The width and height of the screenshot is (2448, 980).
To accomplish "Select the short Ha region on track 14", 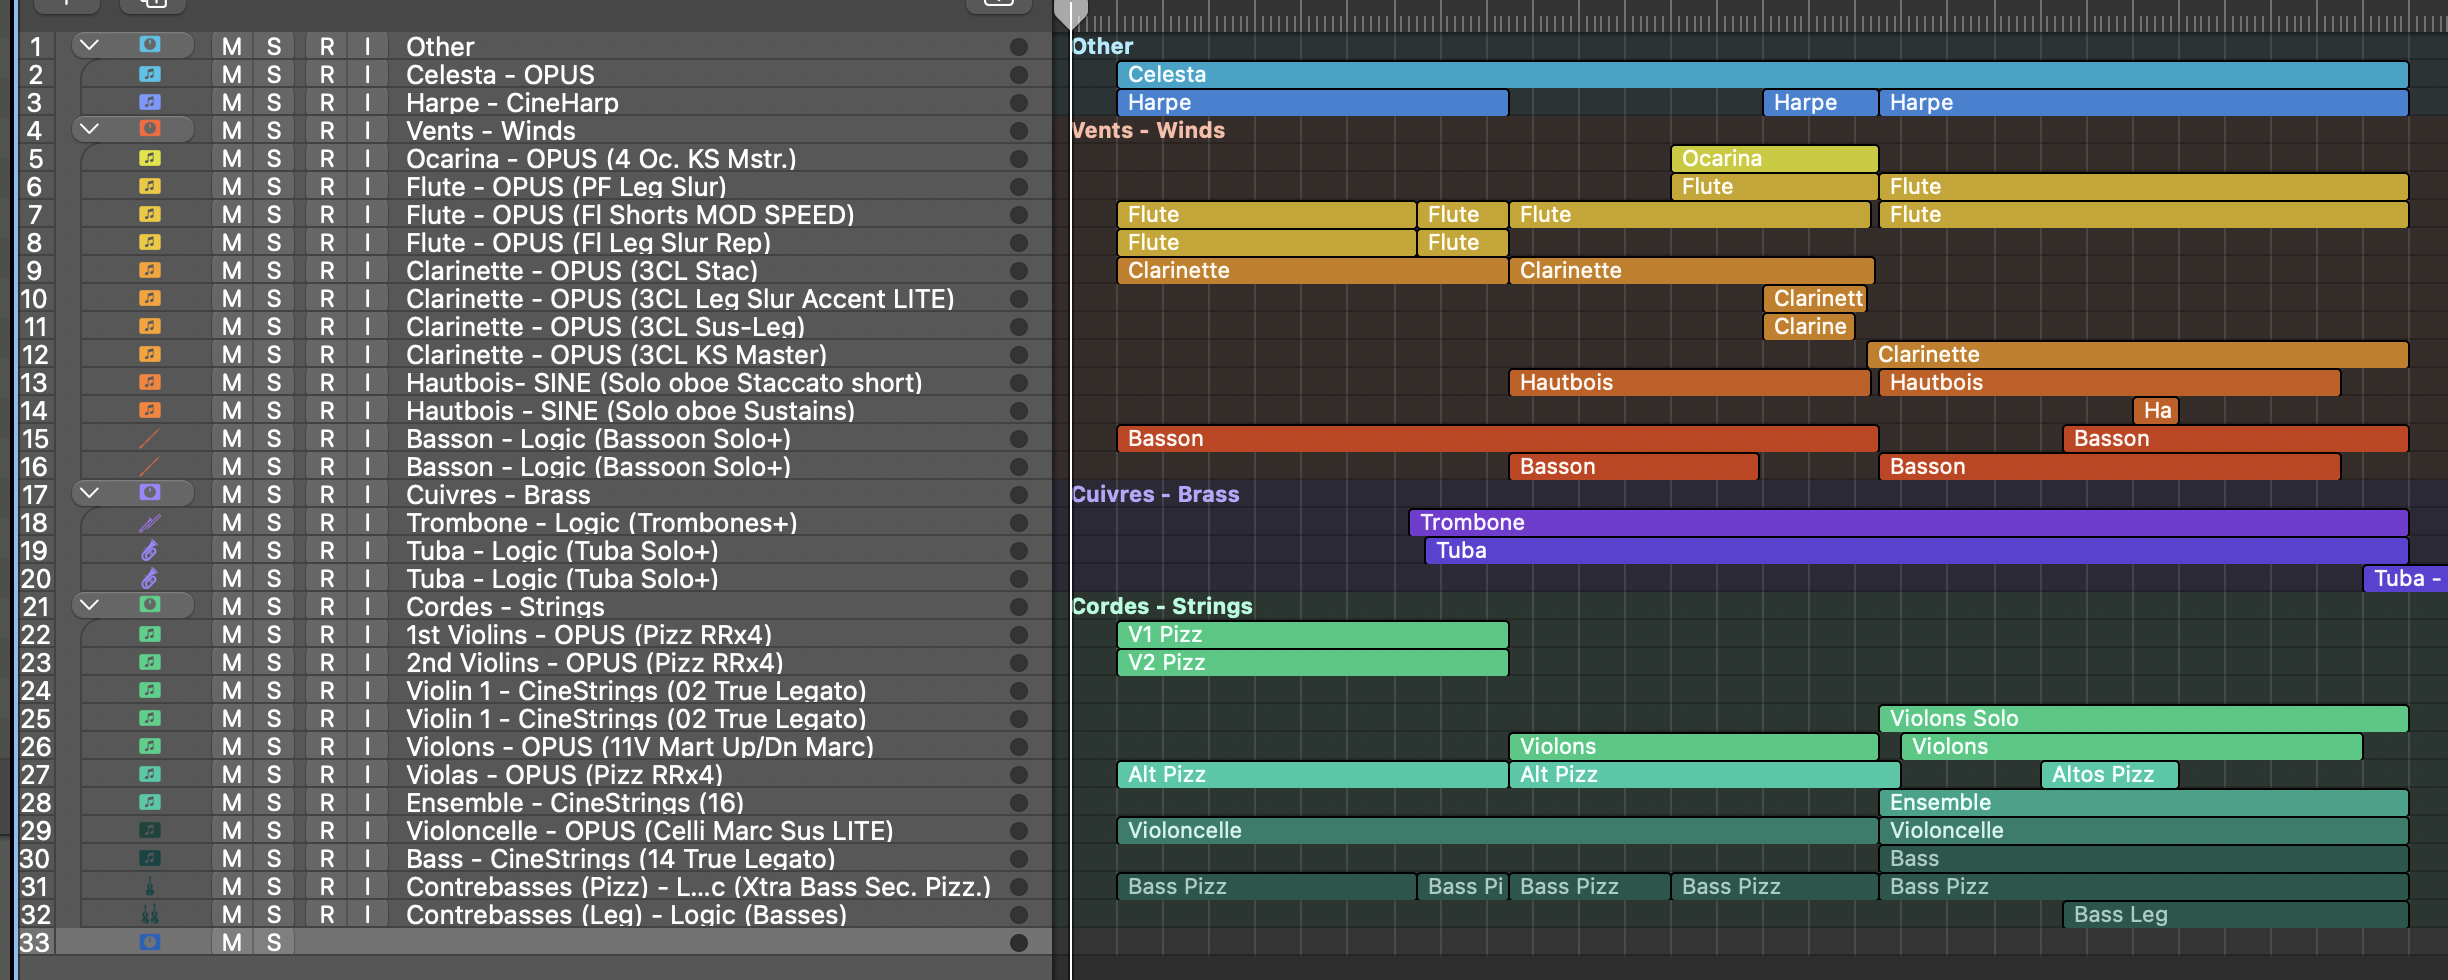I will pyautogui.click(x=2156, y=410).
